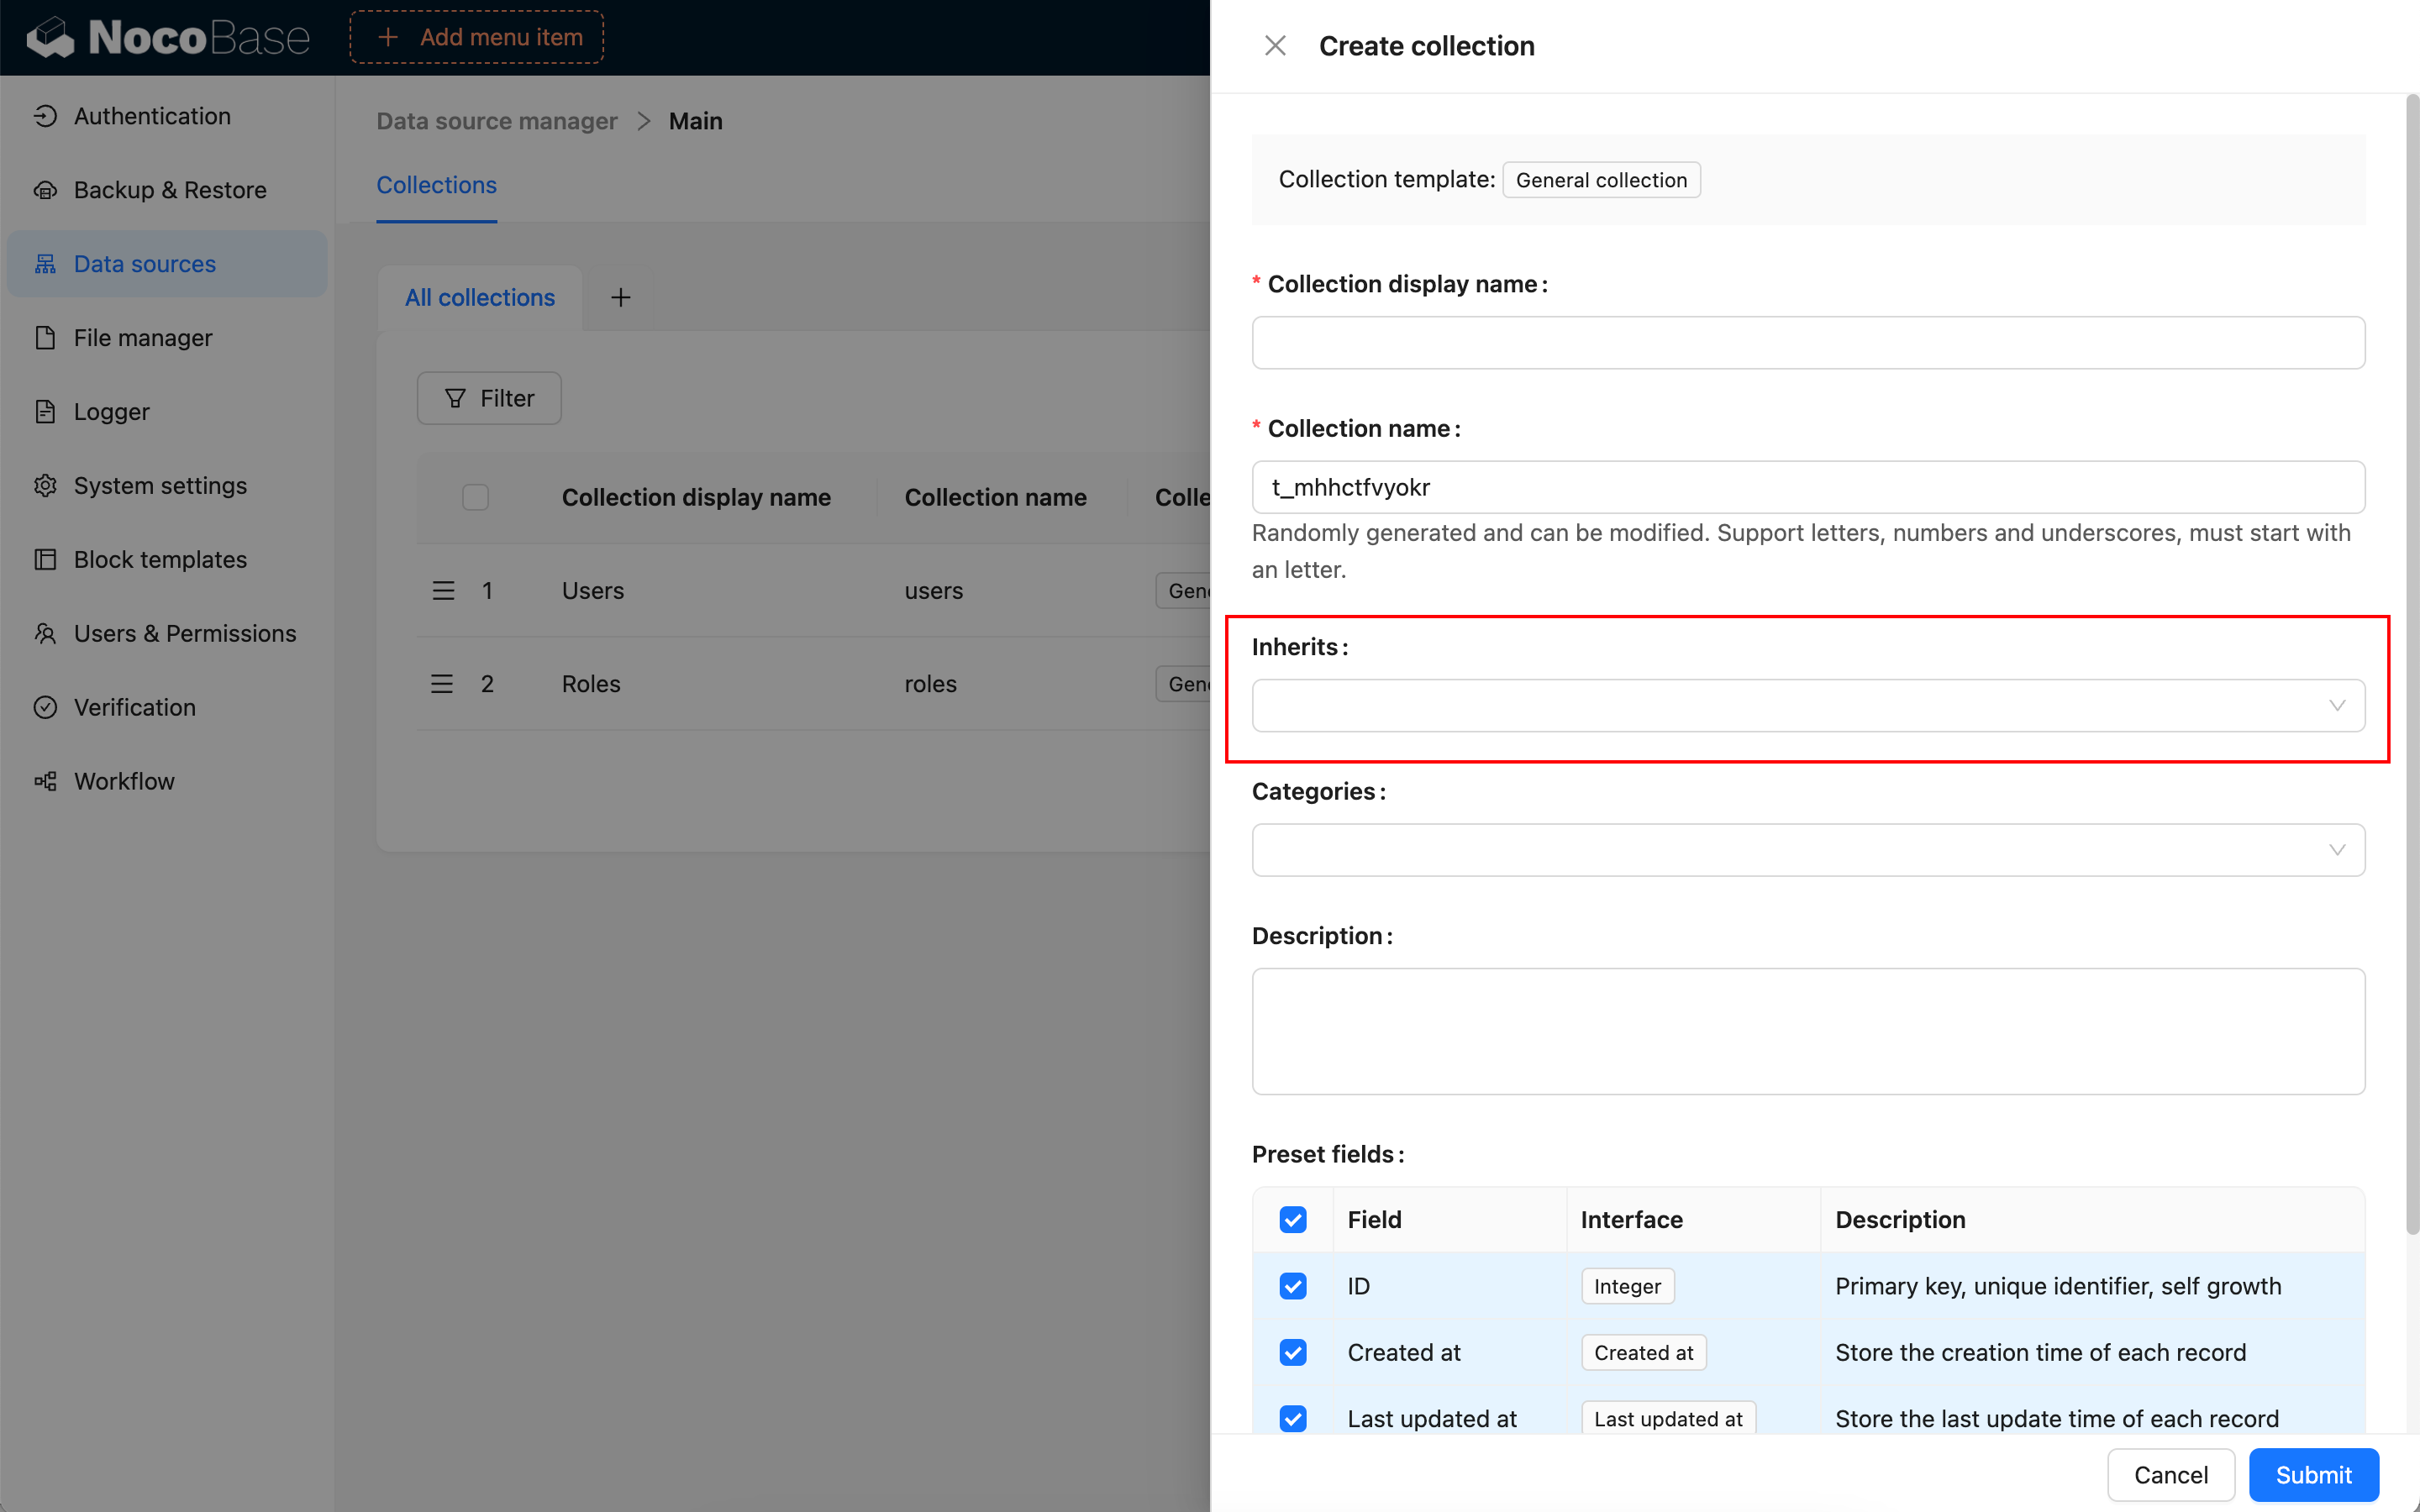The height and width of the screenshot is (1512, 2420).
Task: Click Data source manager breadcrumb link
Action: pyautogui.click(x=496, y=121)
